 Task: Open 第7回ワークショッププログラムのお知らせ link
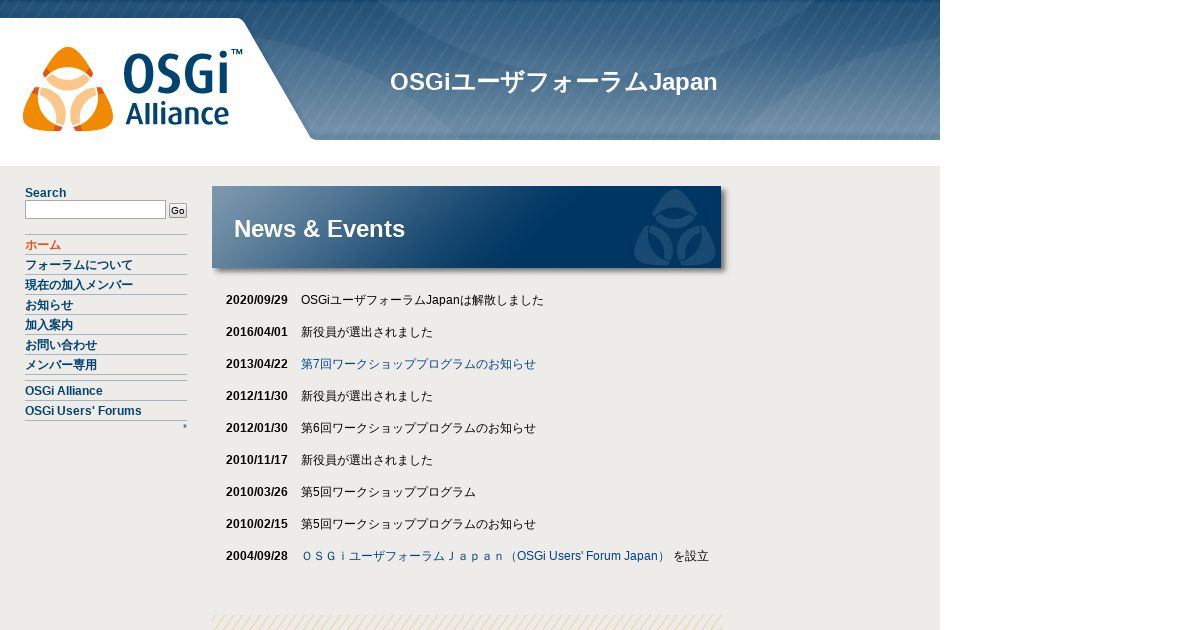pyautogui.click(x=418, y=364)
